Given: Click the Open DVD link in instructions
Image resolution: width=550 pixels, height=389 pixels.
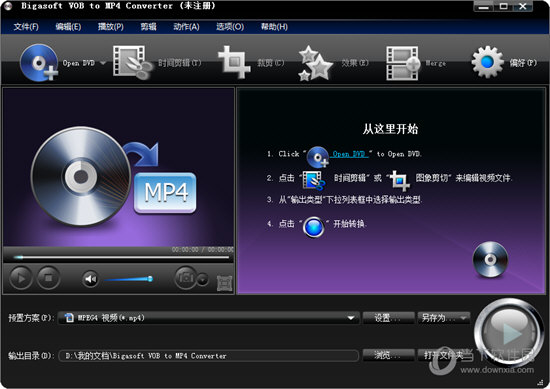Looking at the screenshot, I should [x=349, y=154].
